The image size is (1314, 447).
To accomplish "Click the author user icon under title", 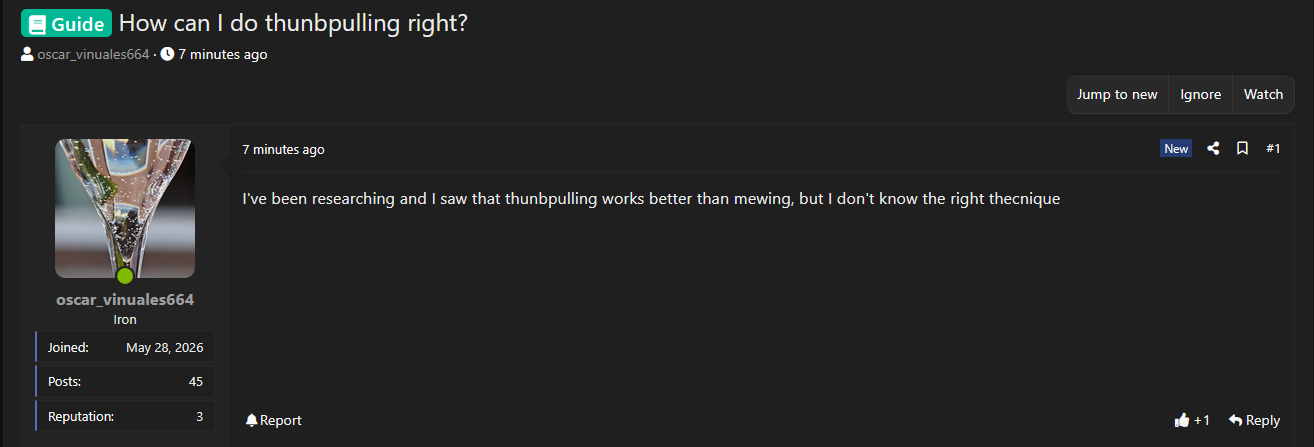I will 27,54.
